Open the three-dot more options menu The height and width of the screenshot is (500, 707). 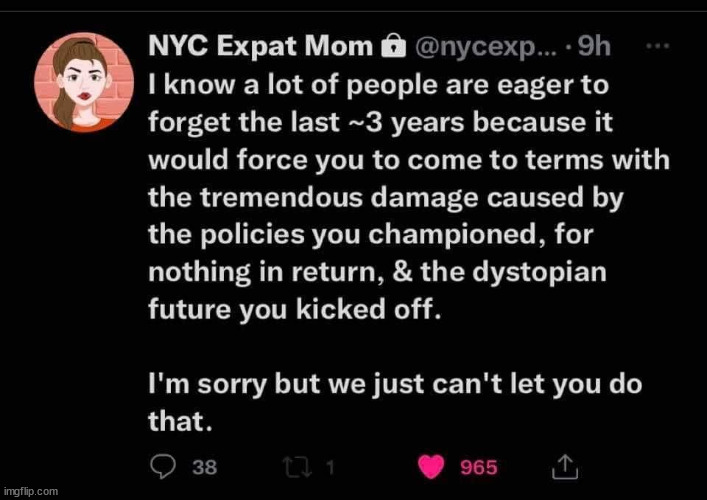[657, 46]
